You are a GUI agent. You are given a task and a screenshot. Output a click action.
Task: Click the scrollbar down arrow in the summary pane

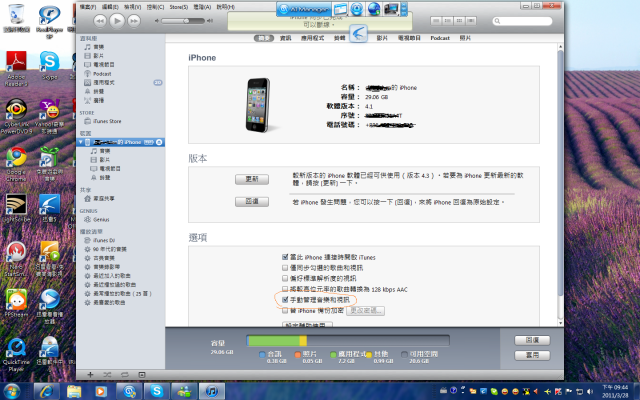[560, 323]
